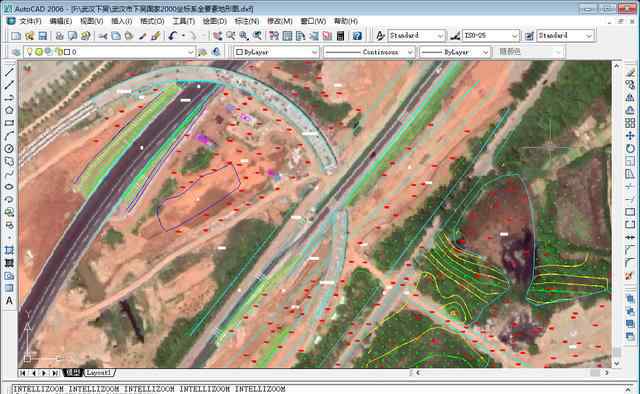Viewport: 640px width, 394px height.
Task: Select the Rectangle draw tool
Action: (x=9, y=123)
